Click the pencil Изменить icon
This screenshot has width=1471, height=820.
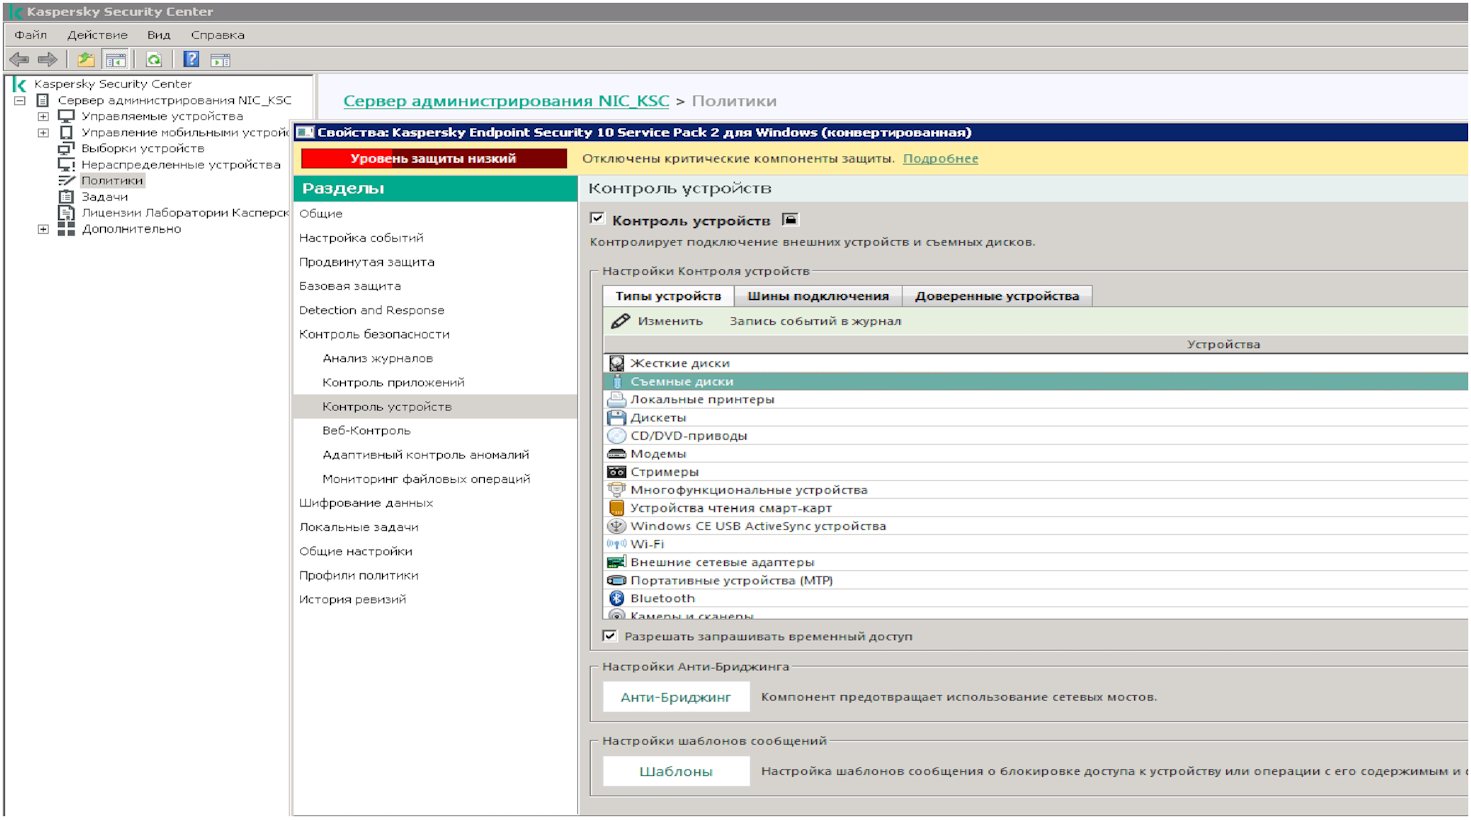coord(620,321)
